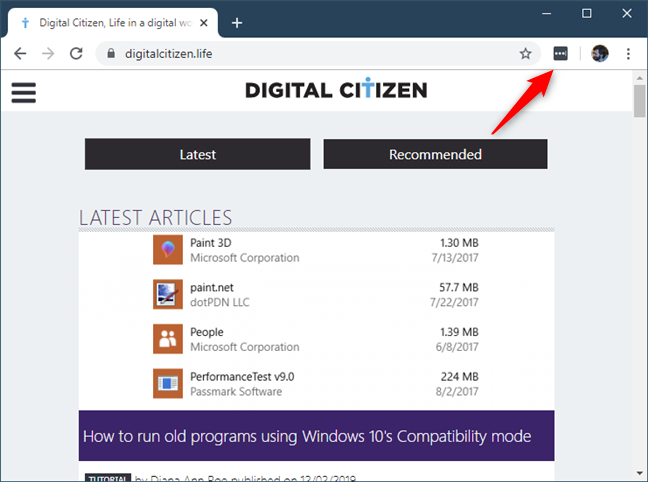The image size is (648, 482).
Task: Click the Passmark Software publisher text
Action: pos(236,391)
